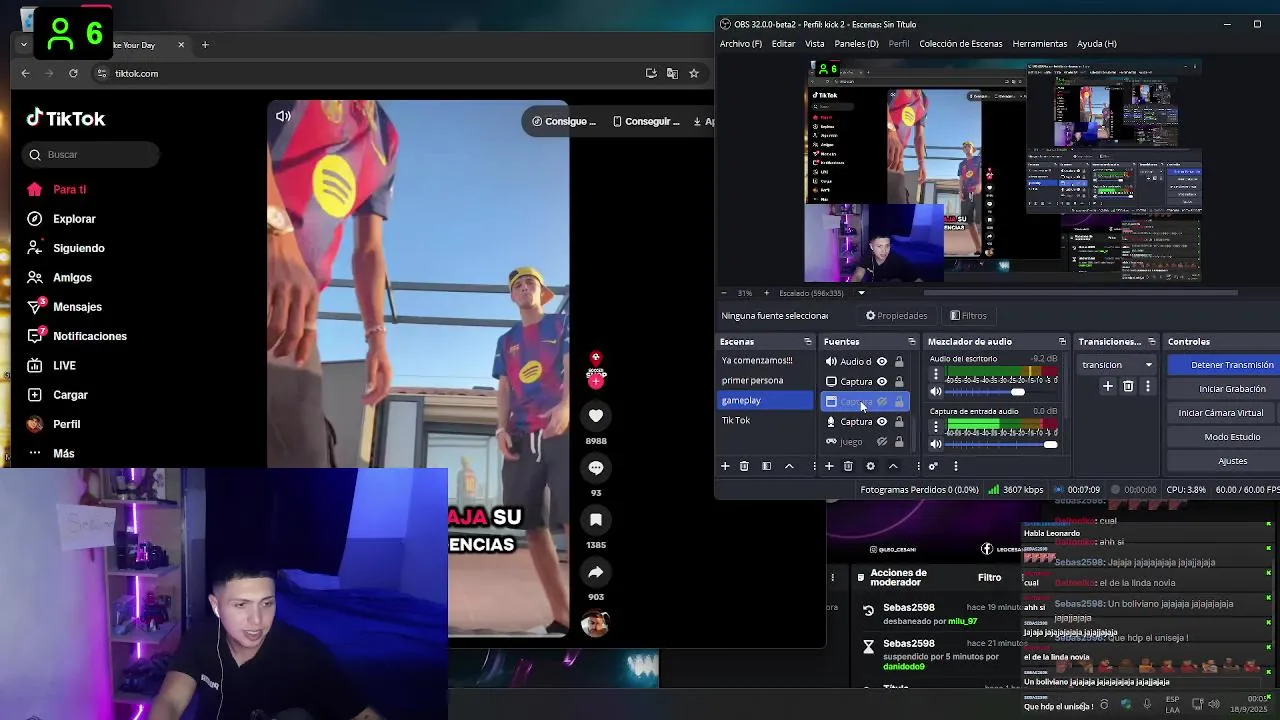Translate this page in Chrome address bar
1280x720 pixels.
(672, 73)
